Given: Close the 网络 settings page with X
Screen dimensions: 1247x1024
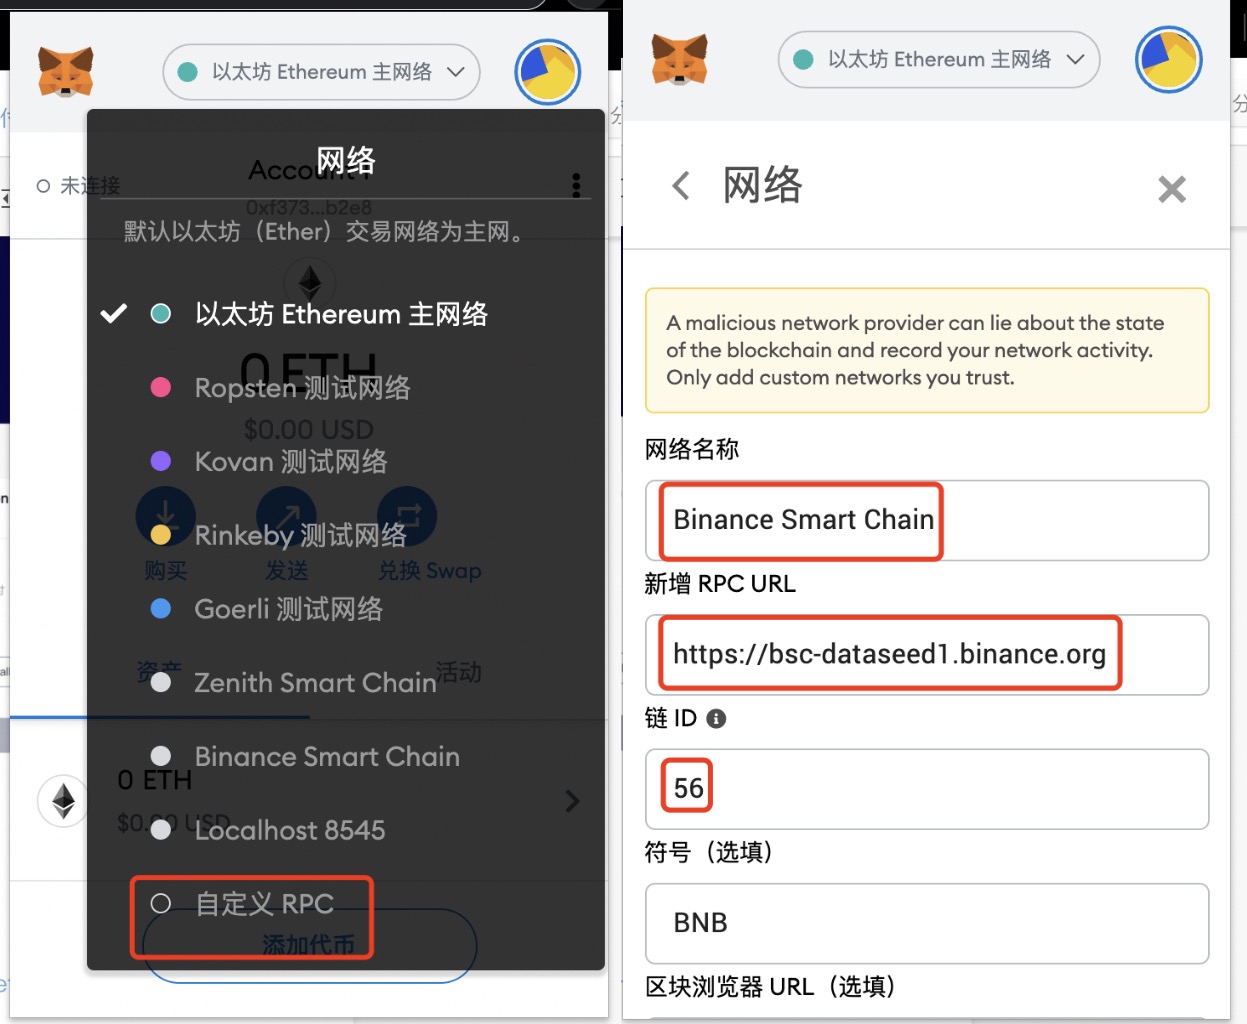Looking at the screenshot, I should (x=1172, y=189).
